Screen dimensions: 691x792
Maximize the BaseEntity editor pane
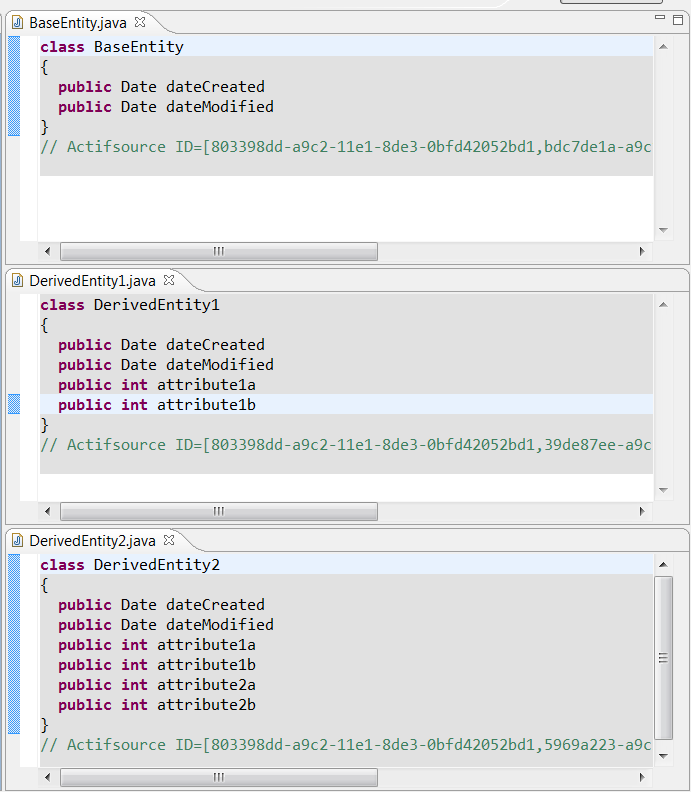[677, 18]
